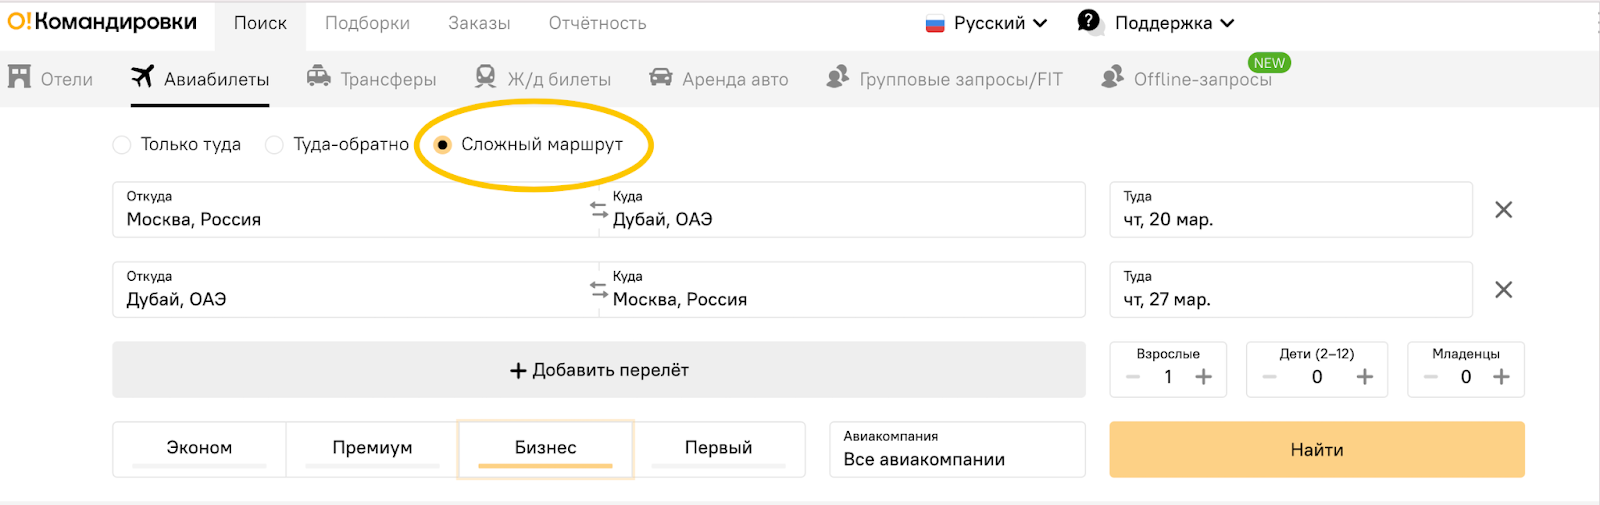1600x505 pixels.
Task: Increase the Взрослые passenger count
Action: point(1203,377)
